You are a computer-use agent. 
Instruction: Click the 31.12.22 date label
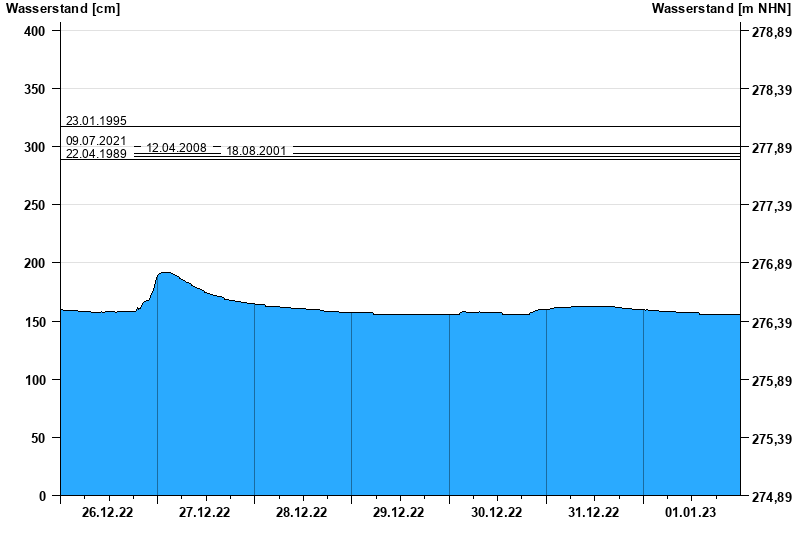click(x=594, y=513)
